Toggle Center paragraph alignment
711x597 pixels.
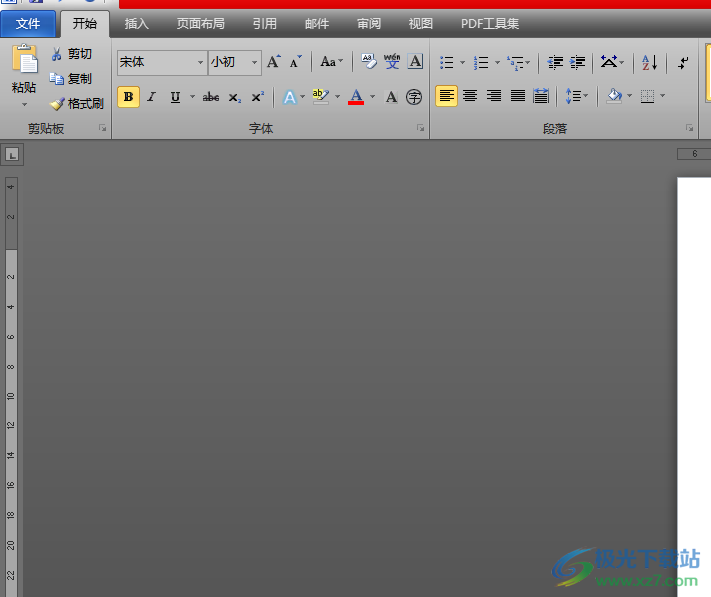470,96
